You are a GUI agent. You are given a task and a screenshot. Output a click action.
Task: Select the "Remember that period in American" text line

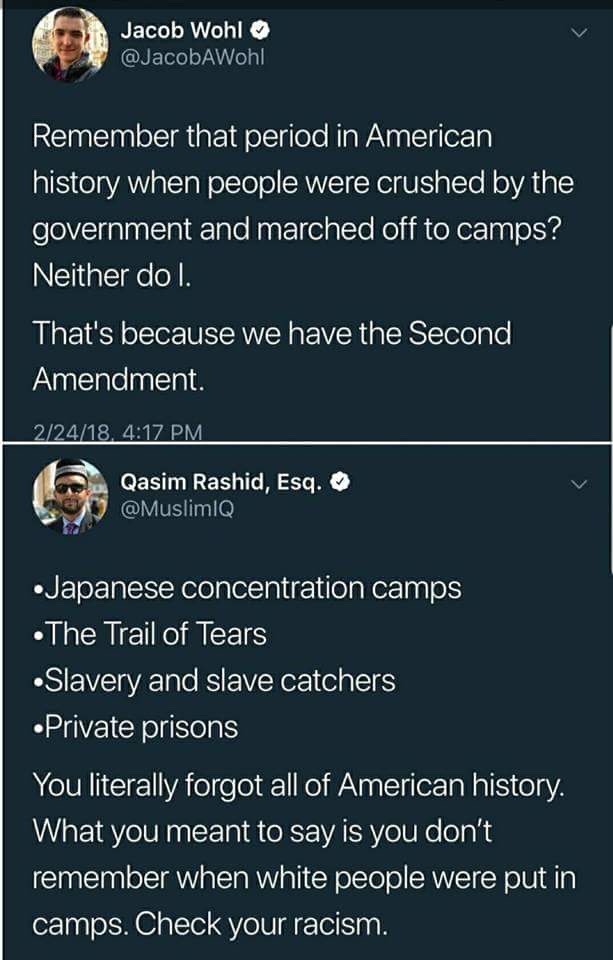coord(263,137)
